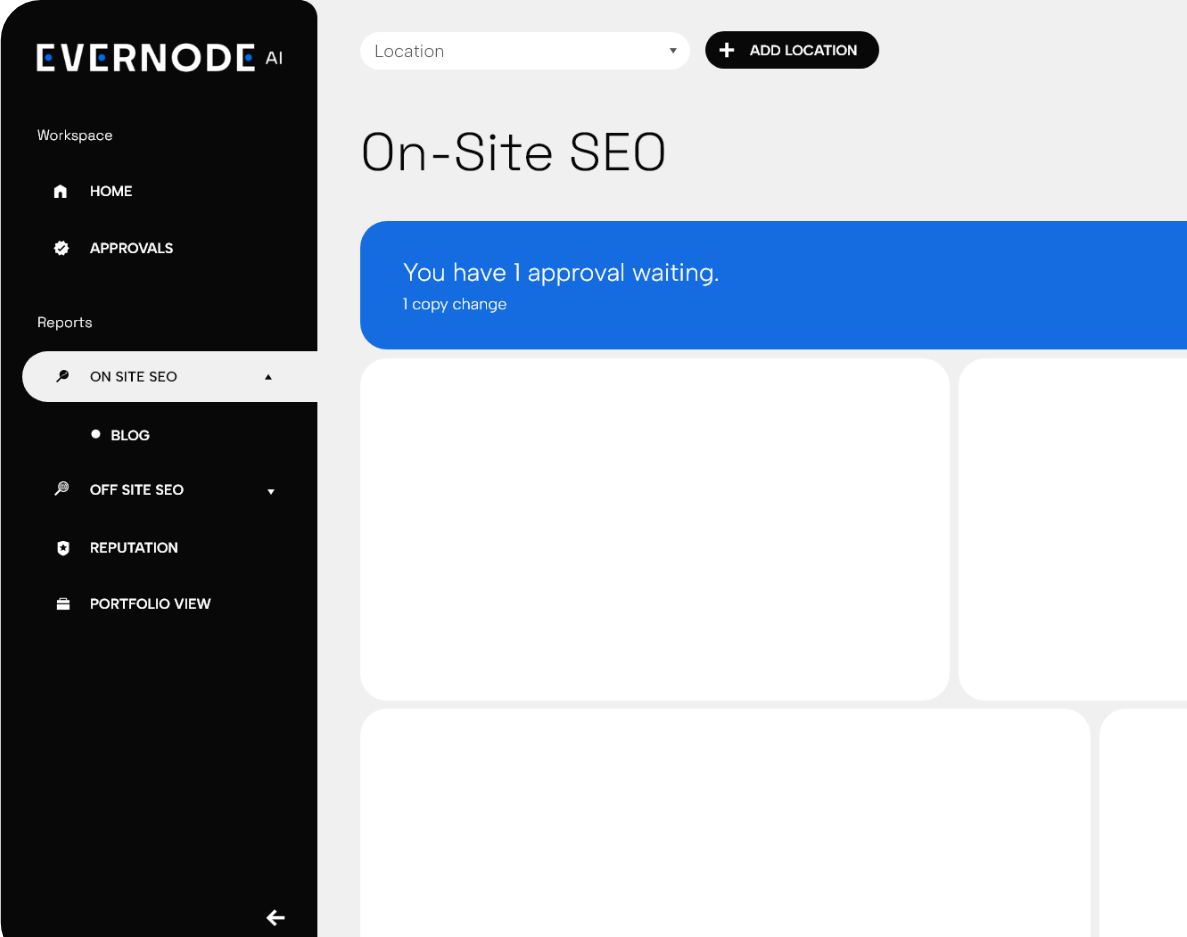Click the plus icon beside Add Location
Screen dimensions: 1187x937
(x=727, y=50)
